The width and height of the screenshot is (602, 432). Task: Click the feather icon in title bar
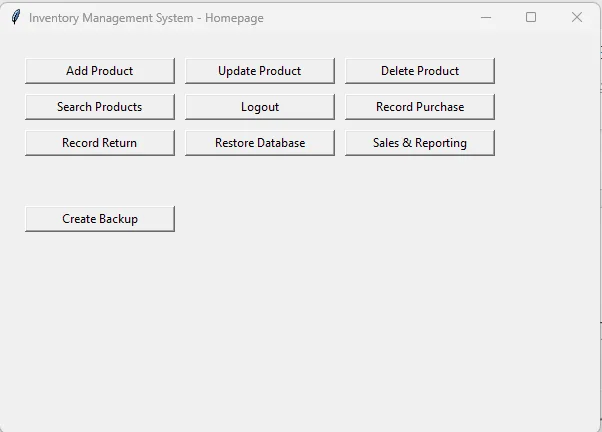click(15, 17)
